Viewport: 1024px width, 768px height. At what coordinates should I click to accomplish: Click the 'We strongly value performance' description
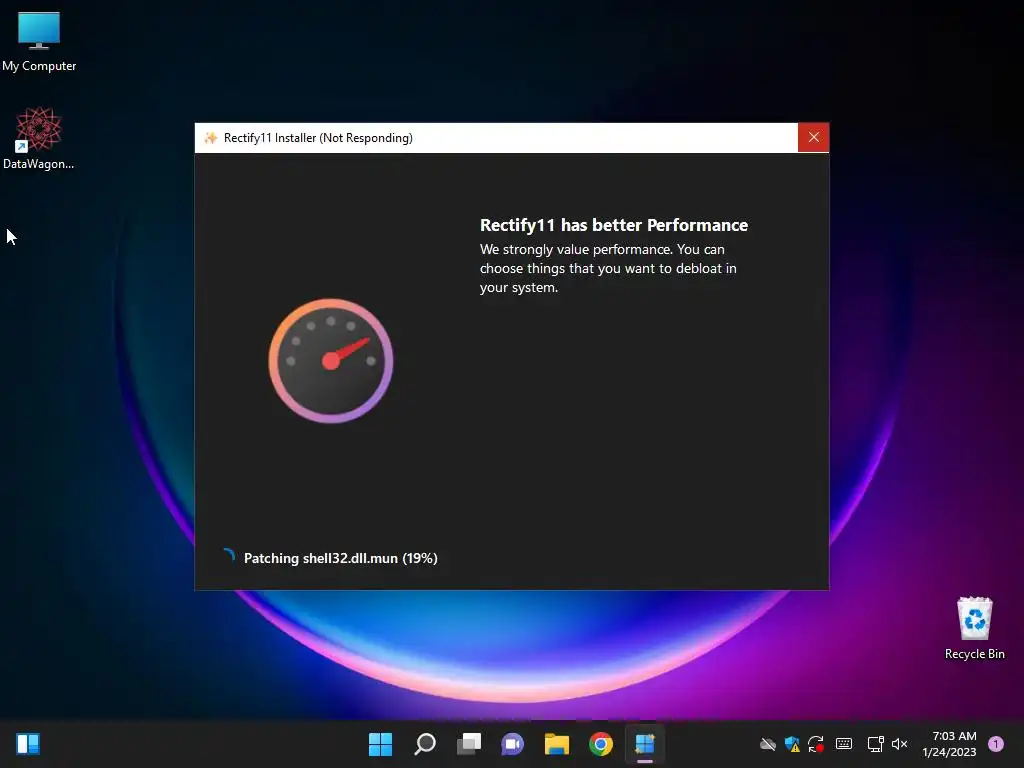coord(608,268)
